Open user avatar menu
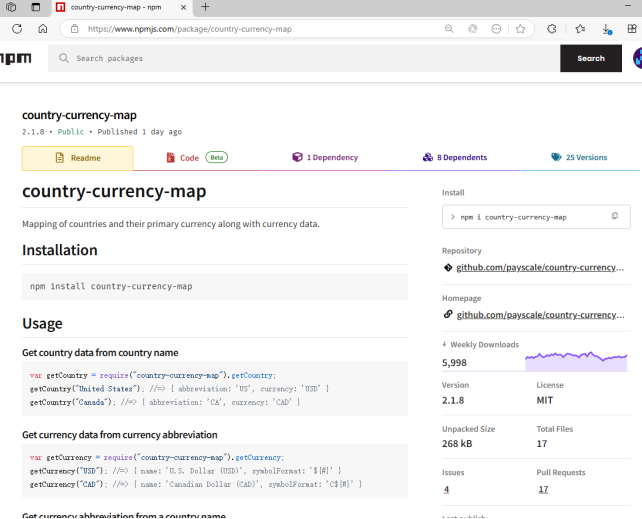 coord(637,58)
